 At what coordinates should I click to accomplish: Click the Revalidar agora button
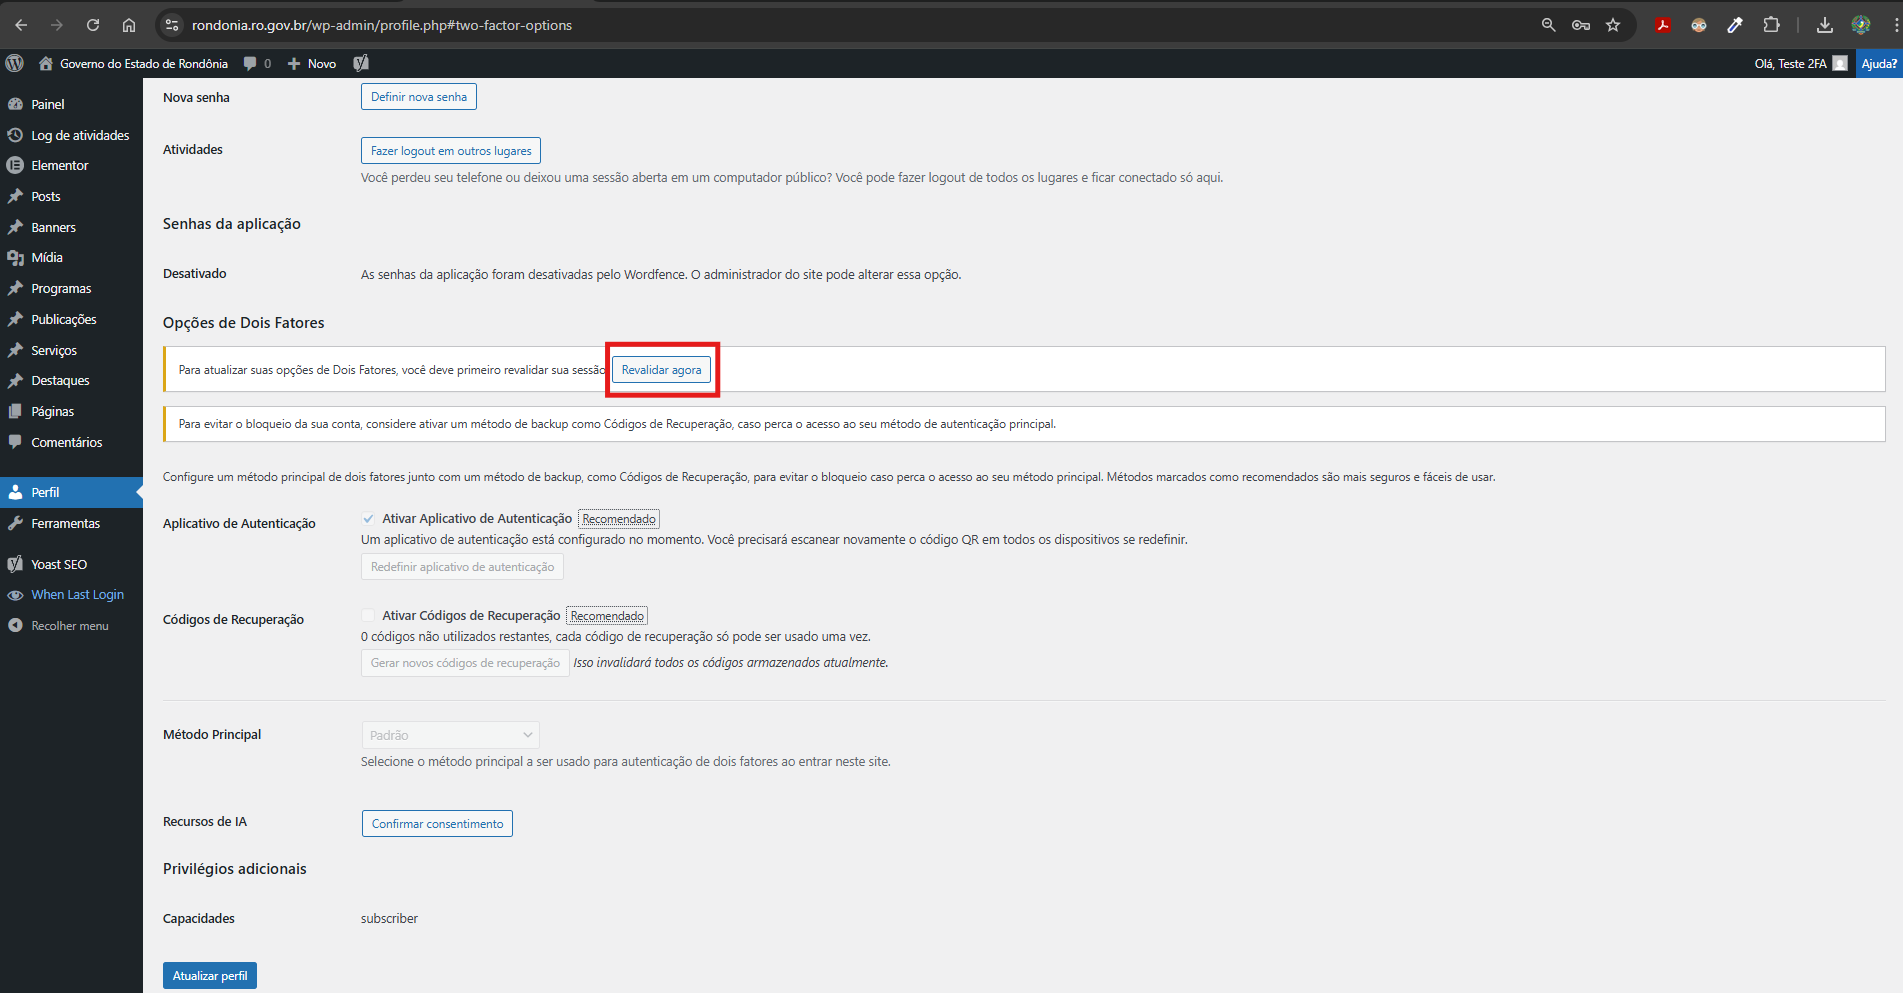661,370
